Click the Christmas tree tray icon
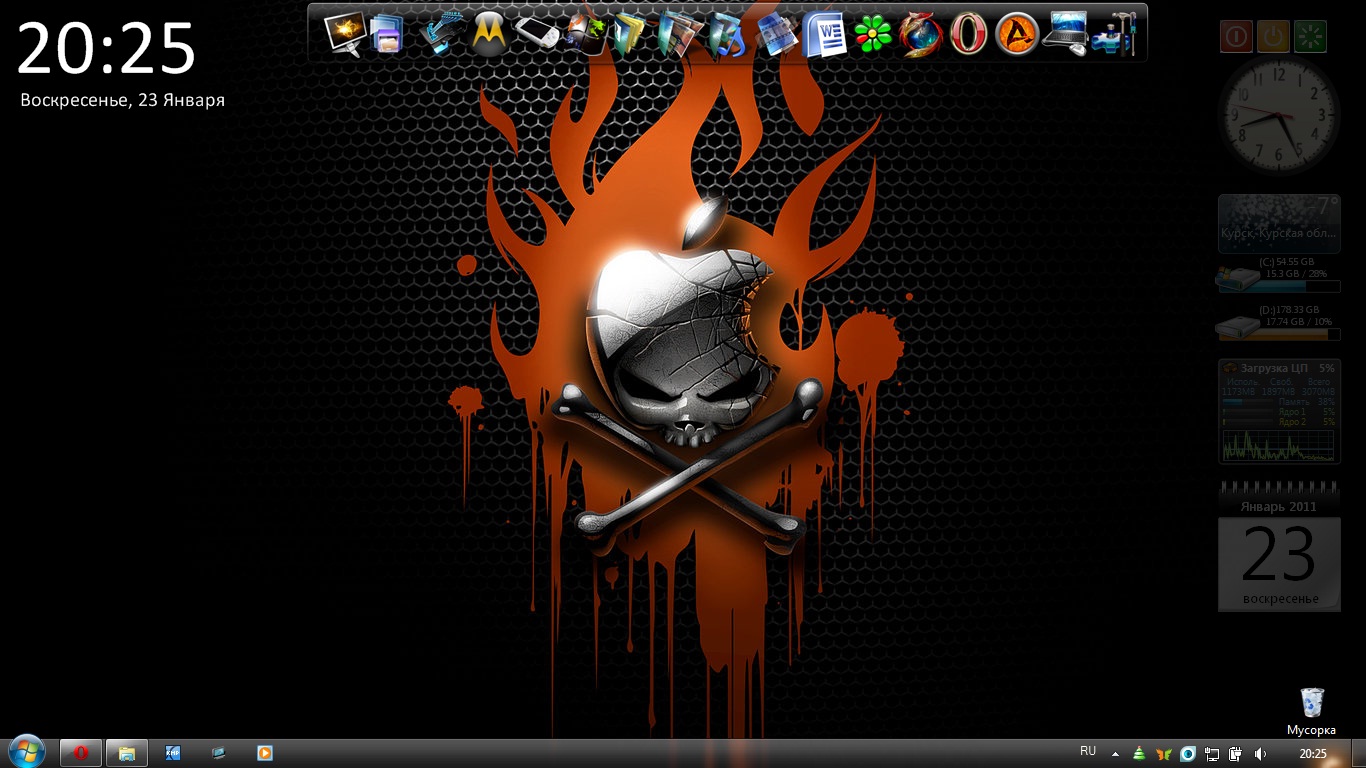This screenshot has width=1366, height=768. 1139,754
